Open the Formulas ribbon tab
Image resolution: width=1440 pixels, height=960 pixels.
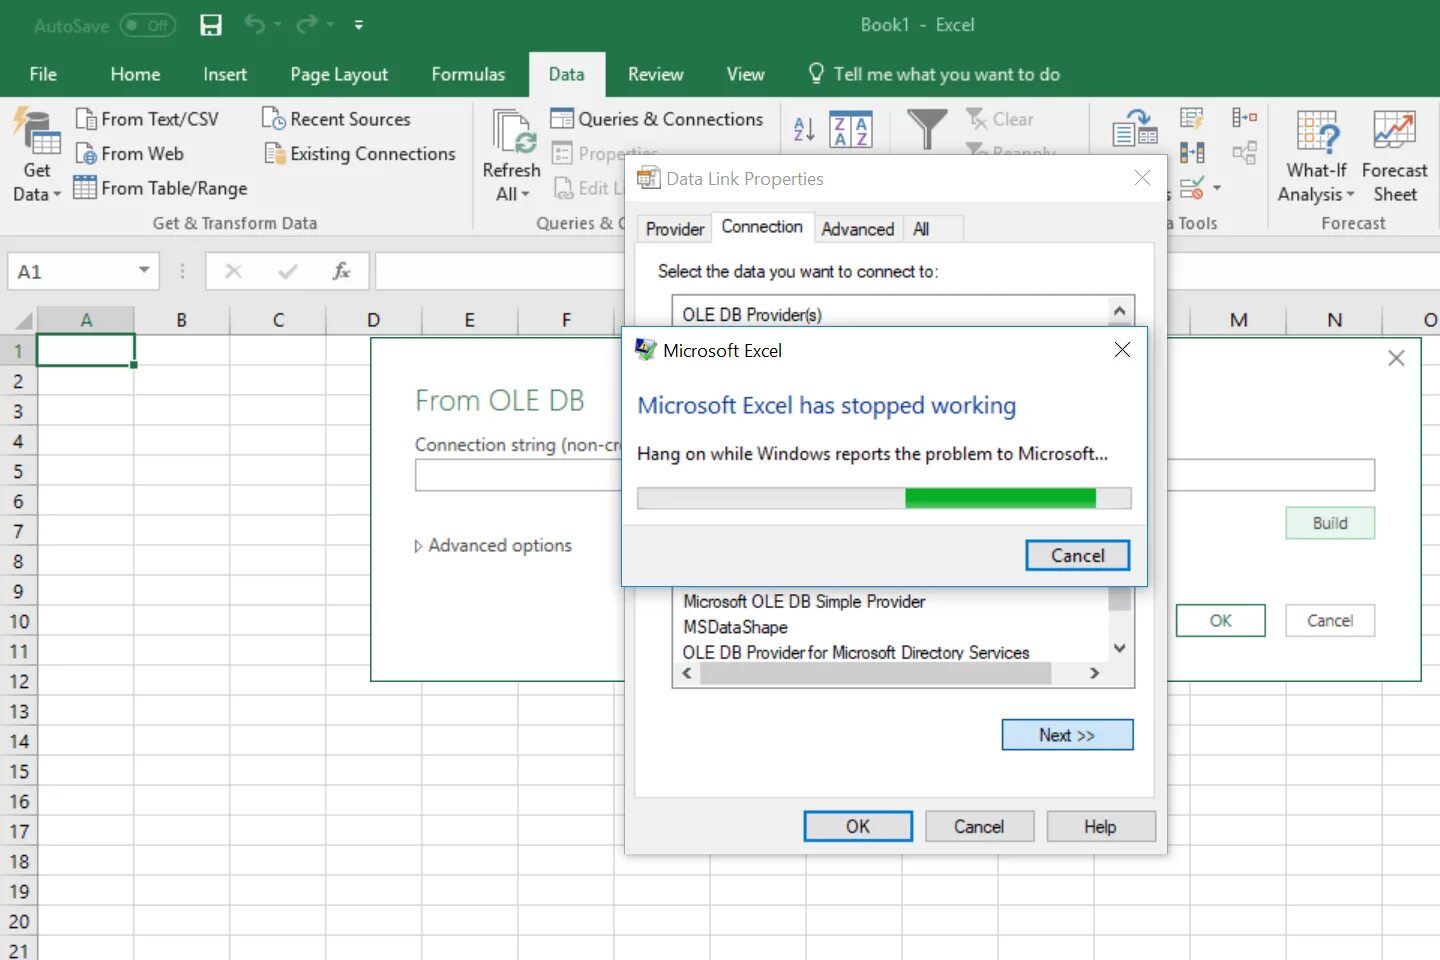pyautogui.click(x=468, y=74)
